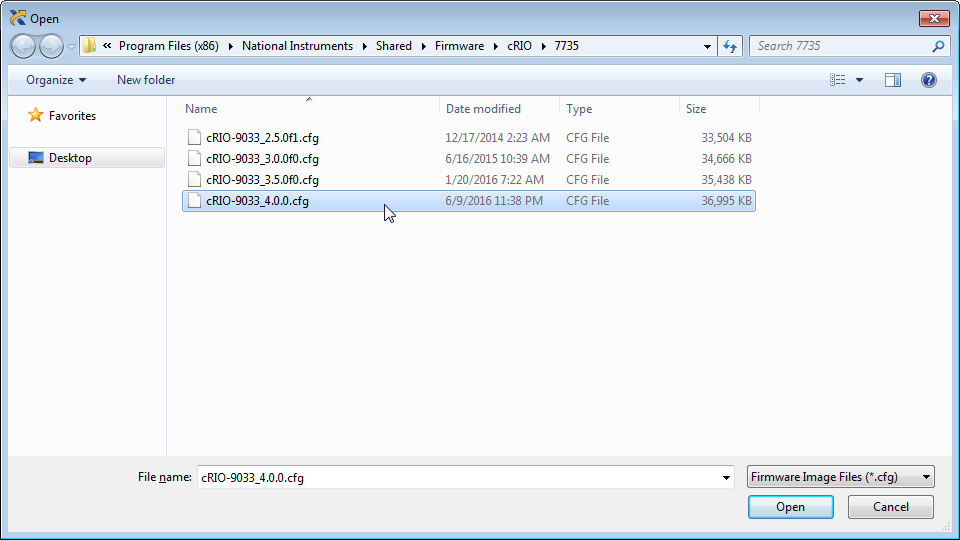Click the size 35,438 KB
The height and width of the screenshot is (540, 960).
coord(726,180)
